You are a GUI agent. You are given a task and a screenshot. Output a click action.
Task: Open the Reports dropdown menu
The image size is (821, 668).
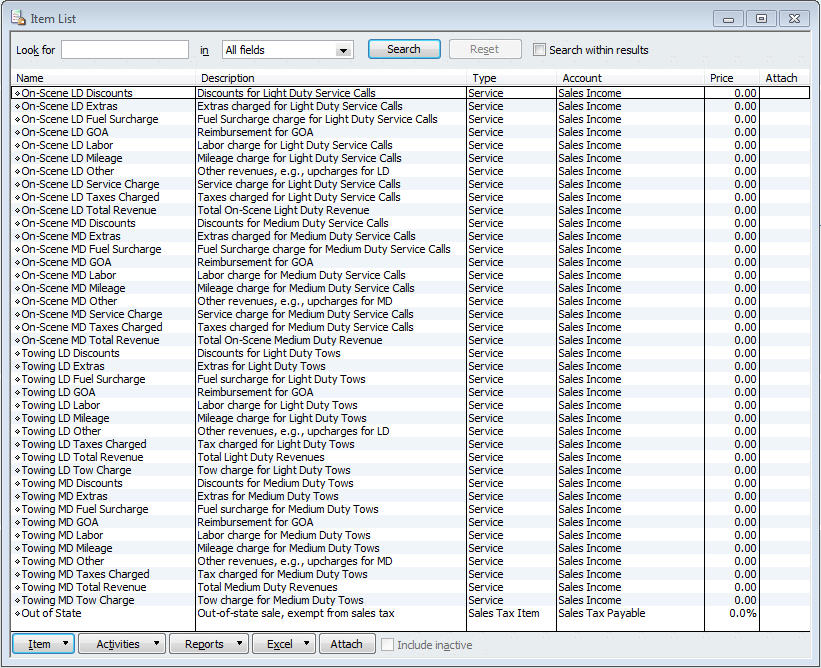point(208,644)
